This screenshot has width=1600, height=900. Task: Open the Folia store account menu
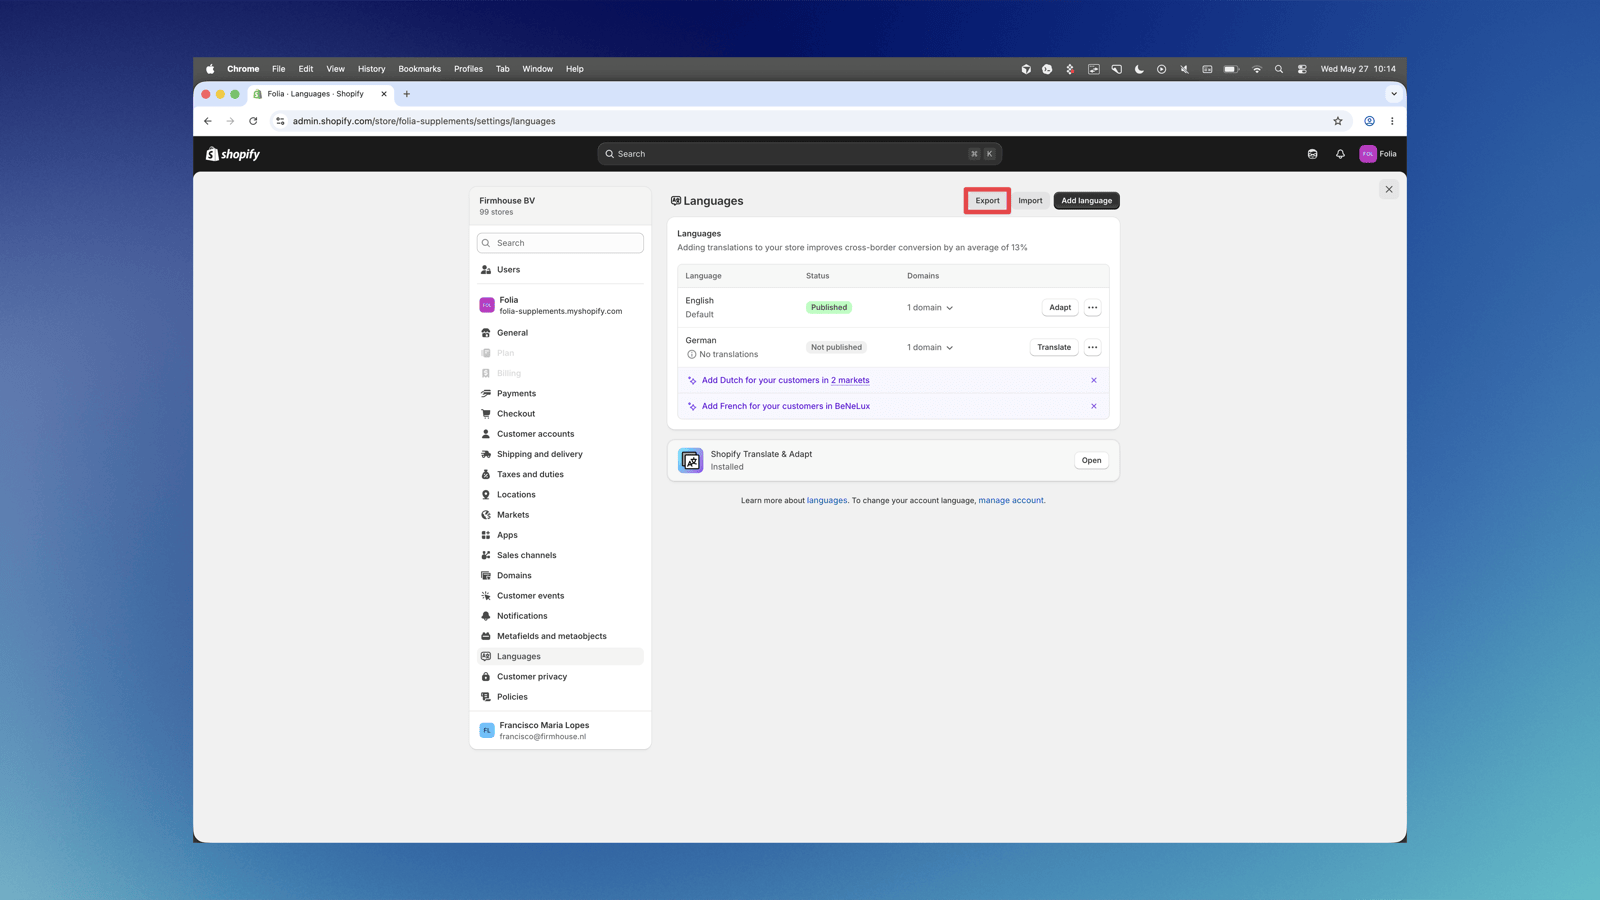tap(1378, 154)
